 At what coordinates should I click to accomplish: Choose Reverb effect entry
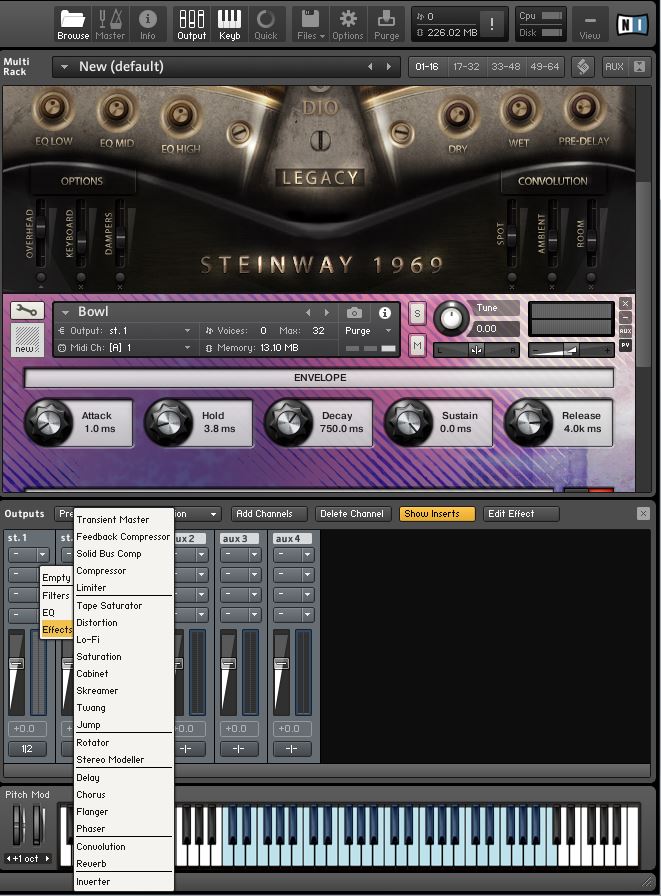click(124, 864)
